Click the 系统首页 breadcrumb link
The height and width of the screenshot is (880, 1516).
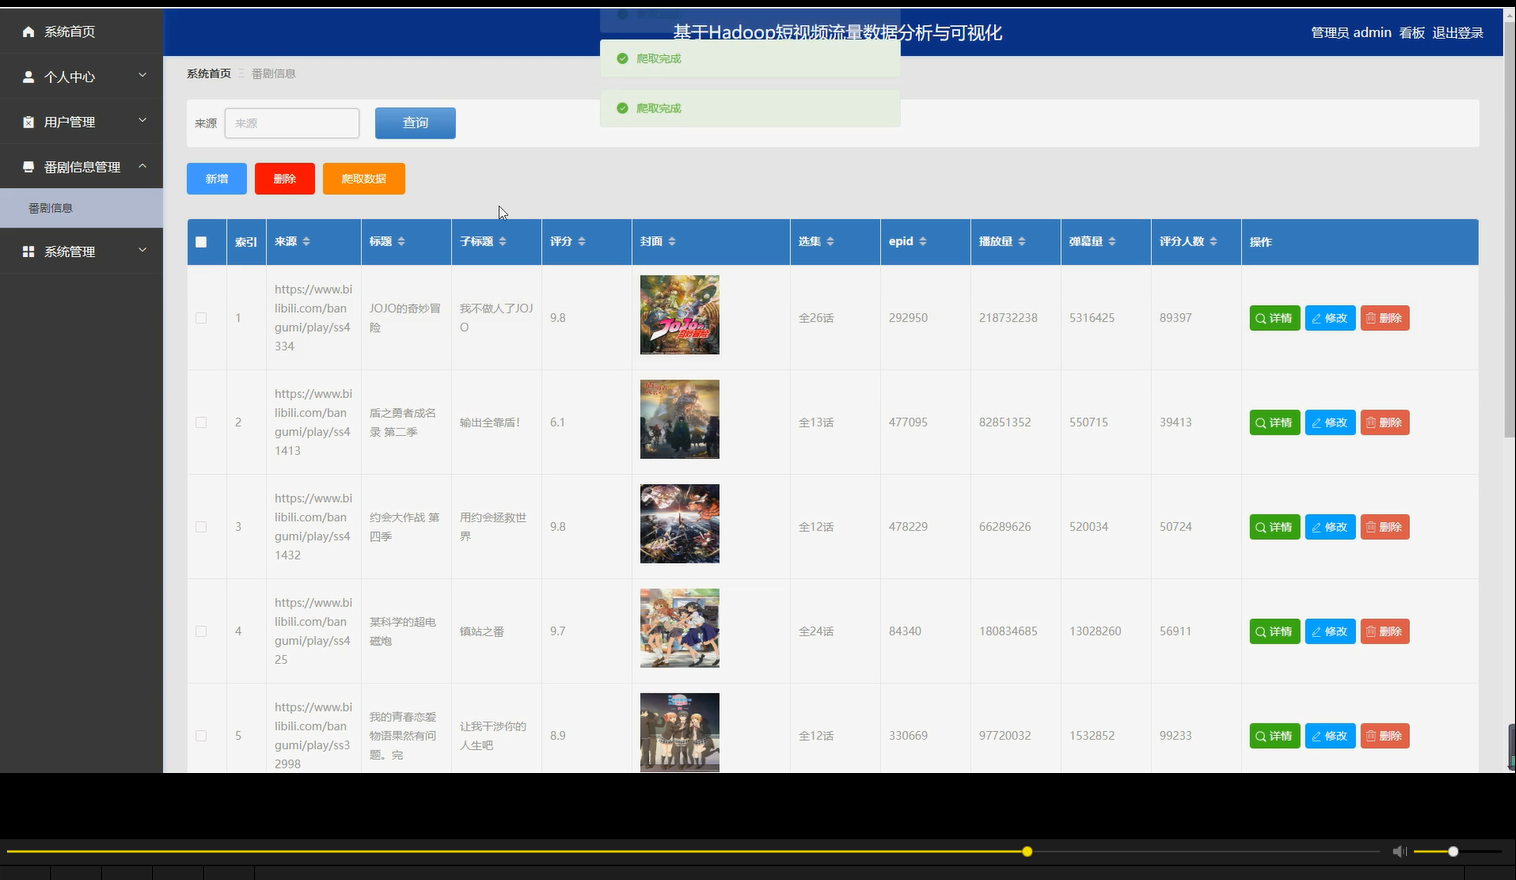click(209, 74)
